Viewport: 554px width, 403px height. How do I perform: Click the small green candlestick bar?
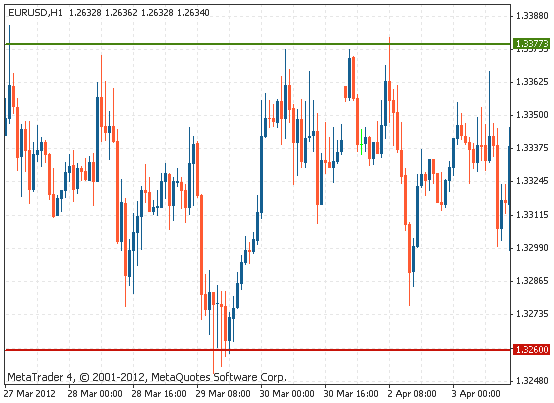pos(361,142)
